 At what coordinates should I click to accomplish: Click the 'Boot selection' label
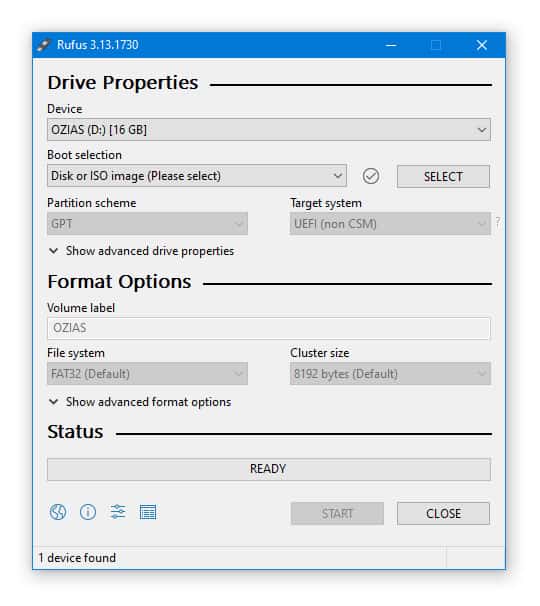click(84, 155)
